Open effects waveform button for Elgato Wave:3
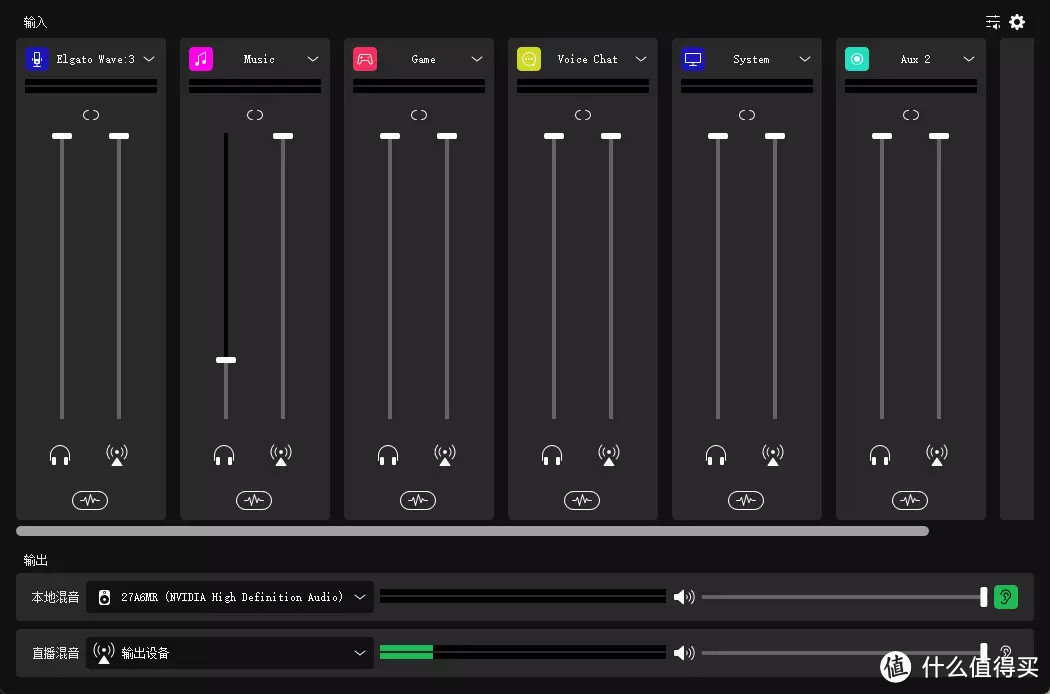The image size is (1050, 694). tap(90, 500)
